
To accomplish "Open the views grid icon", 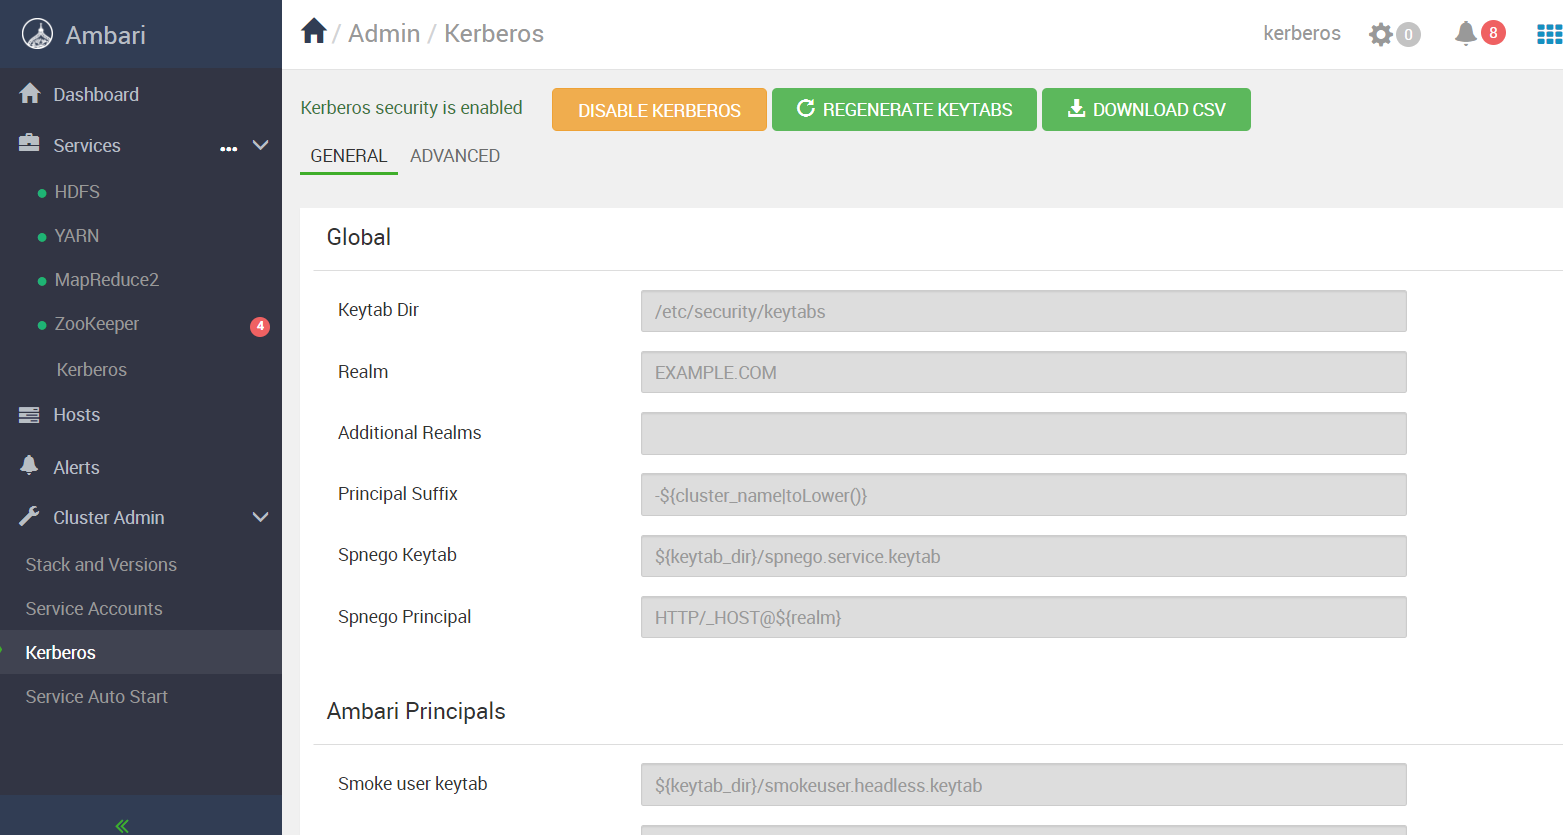I will click(x=1549, y=34).
